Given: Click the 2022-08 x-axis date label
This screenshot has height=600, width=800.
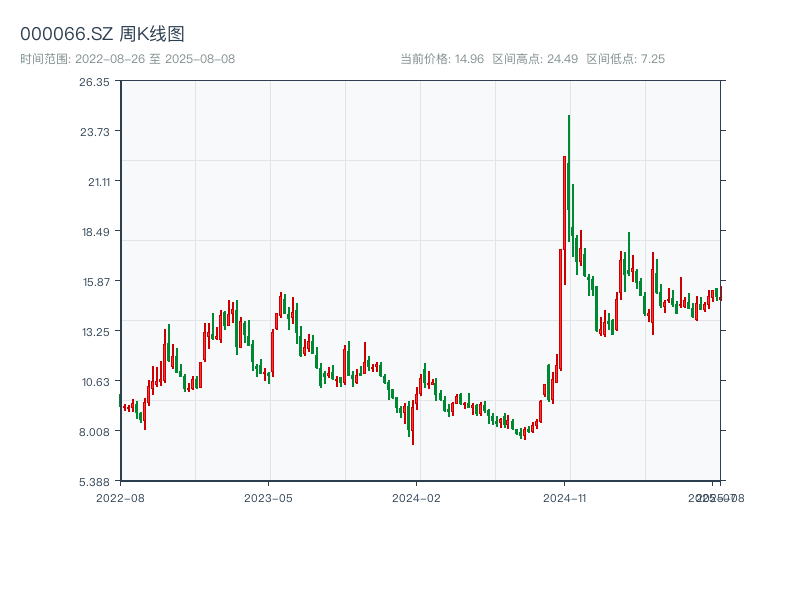Looking at the screenshot, I should point(120,497).
